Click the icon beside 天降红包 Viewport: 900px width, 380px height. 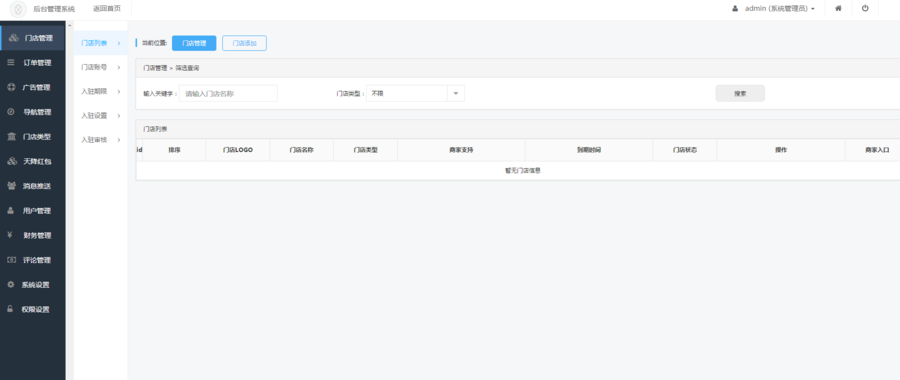[11, 161]
